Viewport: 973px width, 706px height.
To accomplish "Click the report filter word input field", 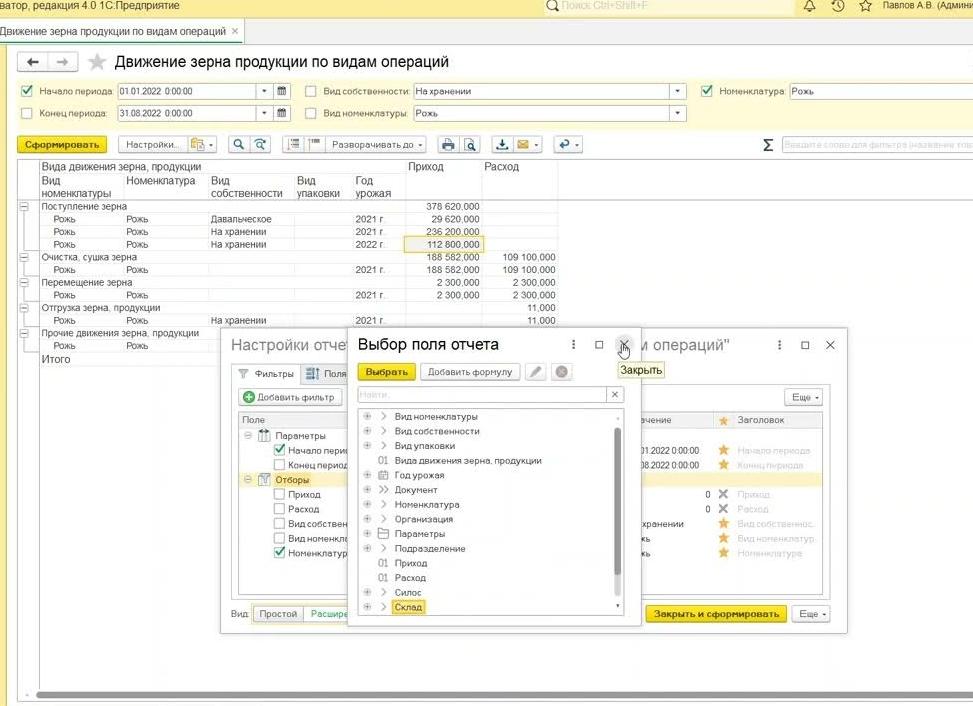I will (877, 145).
